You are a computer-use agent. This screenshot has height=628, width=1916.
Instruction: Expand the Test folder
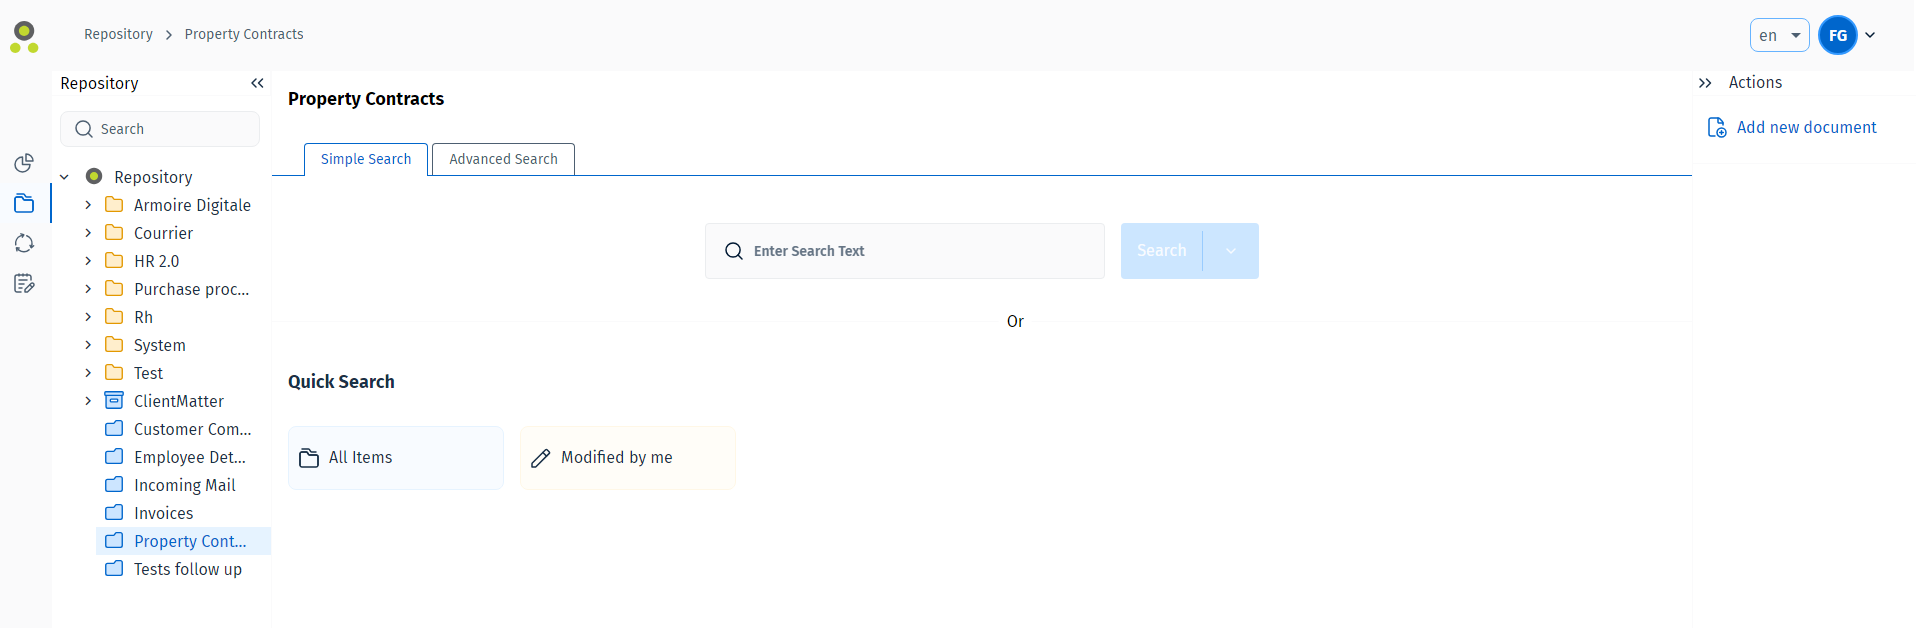pyautogui.click(x=88, y=373)
